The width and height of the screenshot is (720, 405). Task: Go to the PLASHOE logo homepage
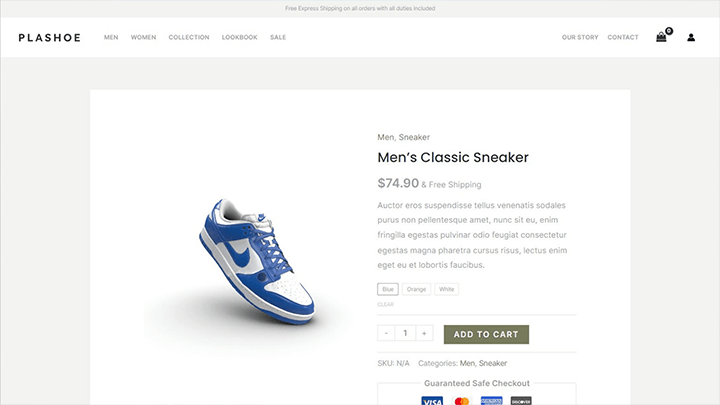click(x=50, y=38)
